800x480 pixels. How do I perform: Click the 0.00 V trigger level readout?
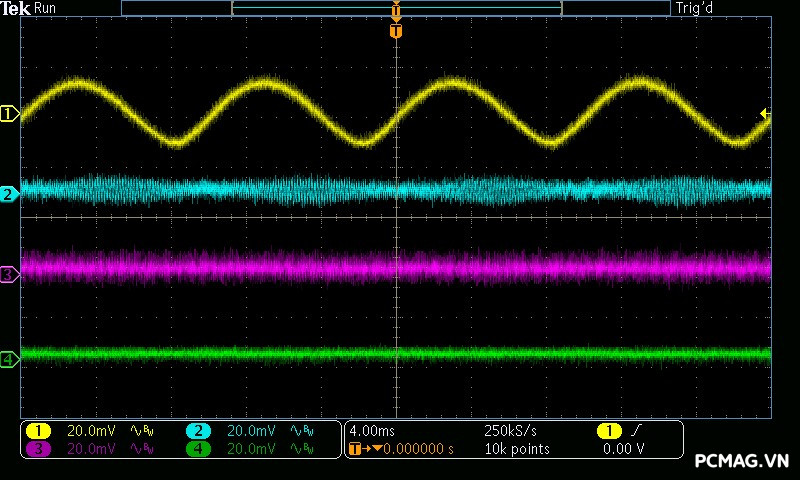coord(623,449)
